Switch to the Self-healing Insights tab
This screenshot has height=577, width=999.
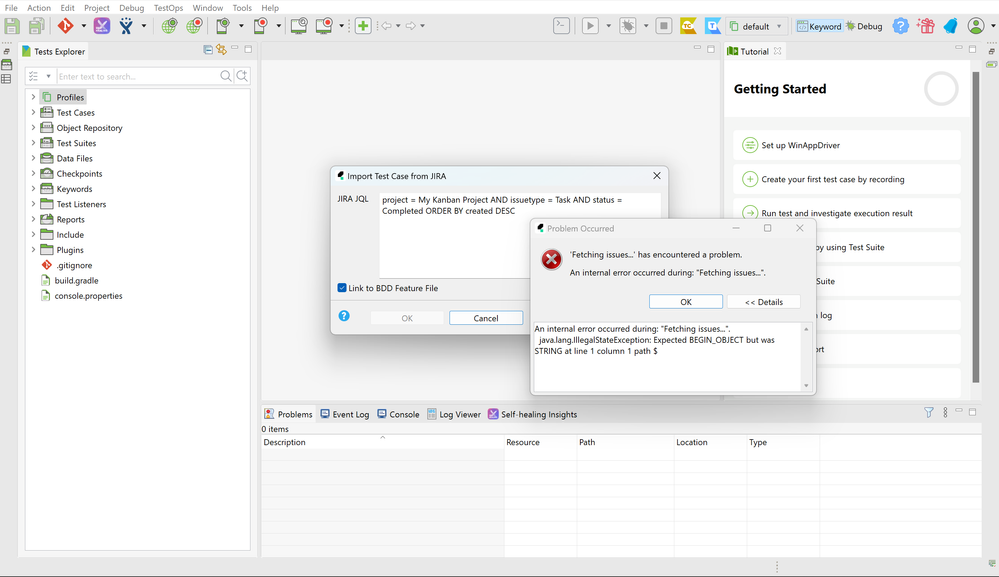[533, 414]
